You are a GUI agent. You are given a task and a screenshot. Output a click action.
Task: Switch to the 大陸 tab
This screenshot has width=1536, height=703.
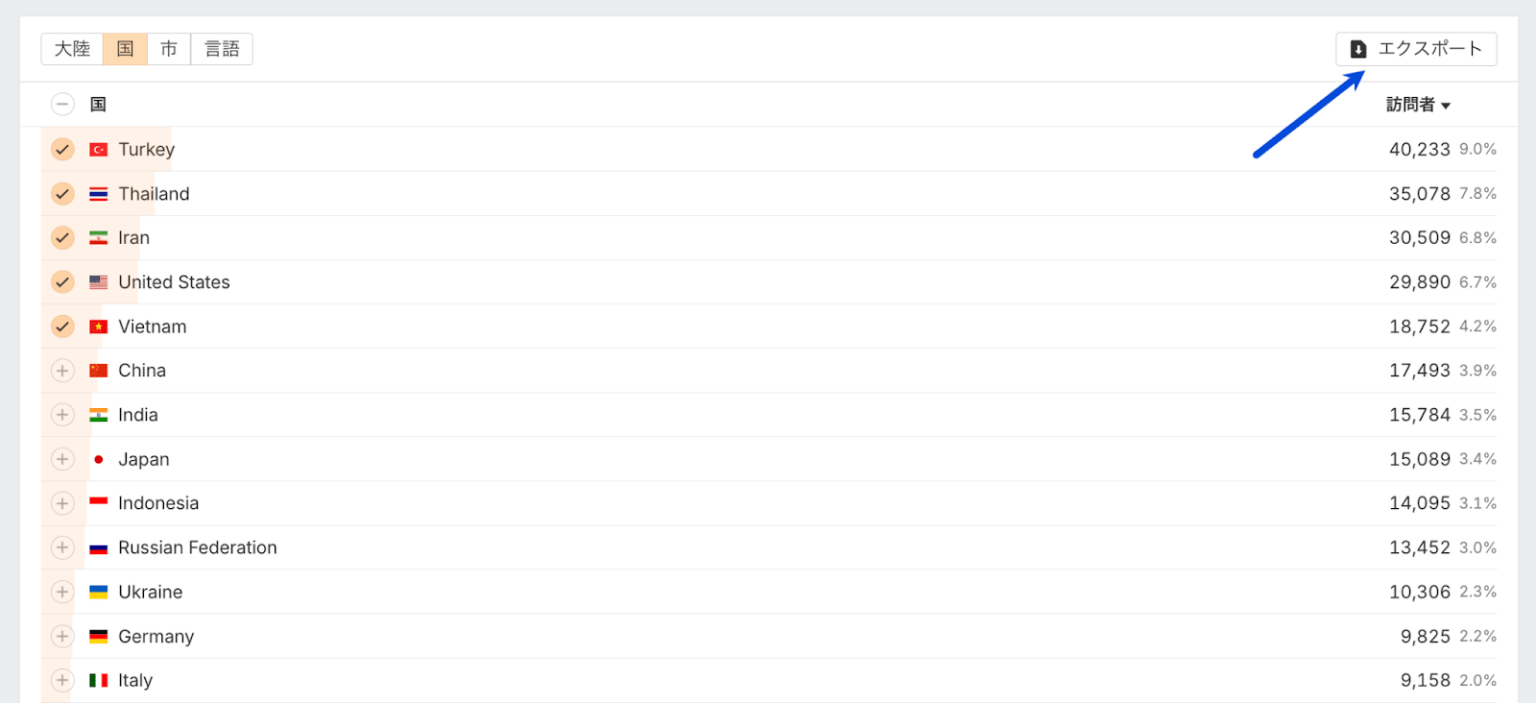pyautogui.click(x=72, y=49)
